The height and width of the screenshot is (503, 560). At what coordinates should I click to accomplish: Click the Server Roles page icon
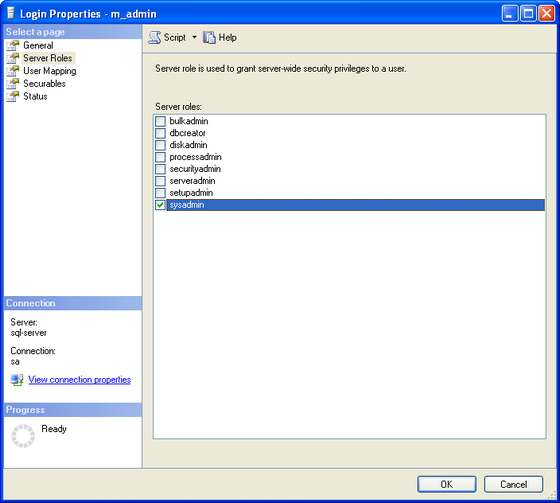(13, 58)
